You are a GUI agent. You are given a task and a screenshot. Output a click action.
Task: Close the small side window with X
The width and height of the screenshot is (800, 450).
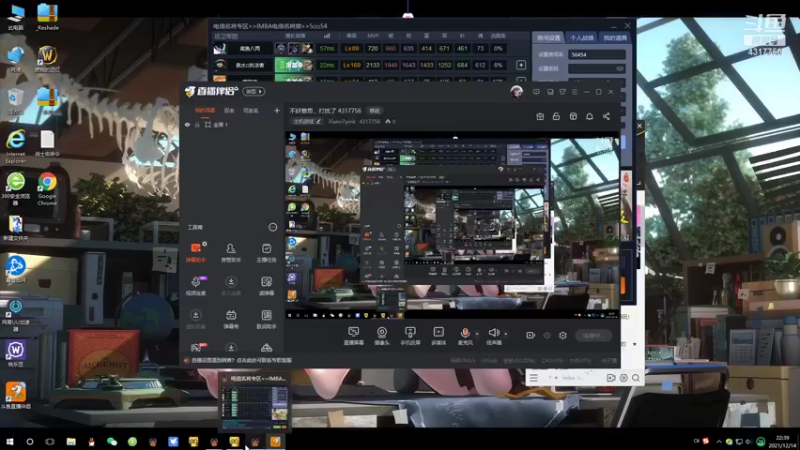click(640, 126)
